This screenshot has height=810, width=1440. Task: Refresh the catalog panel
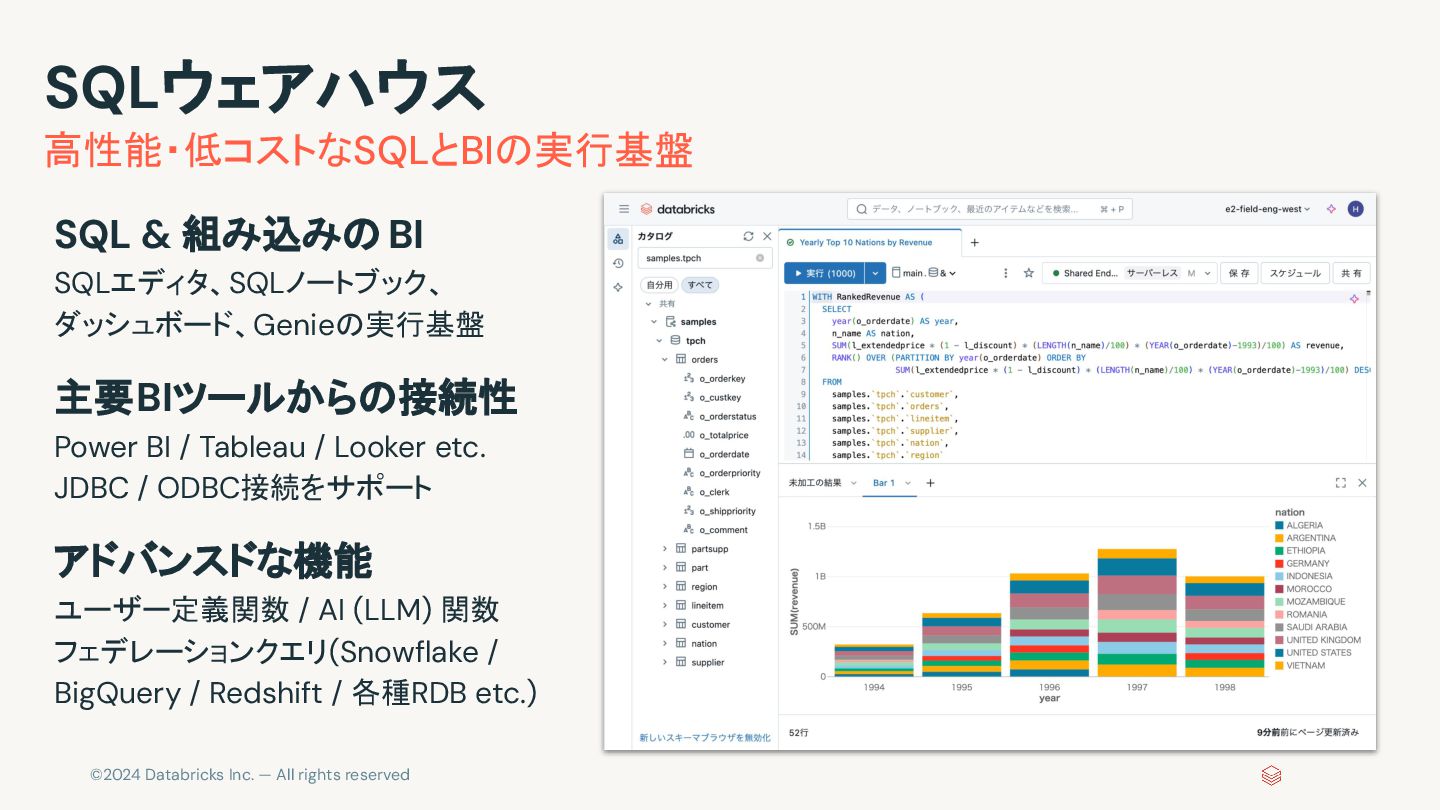(x=748, y=236)
